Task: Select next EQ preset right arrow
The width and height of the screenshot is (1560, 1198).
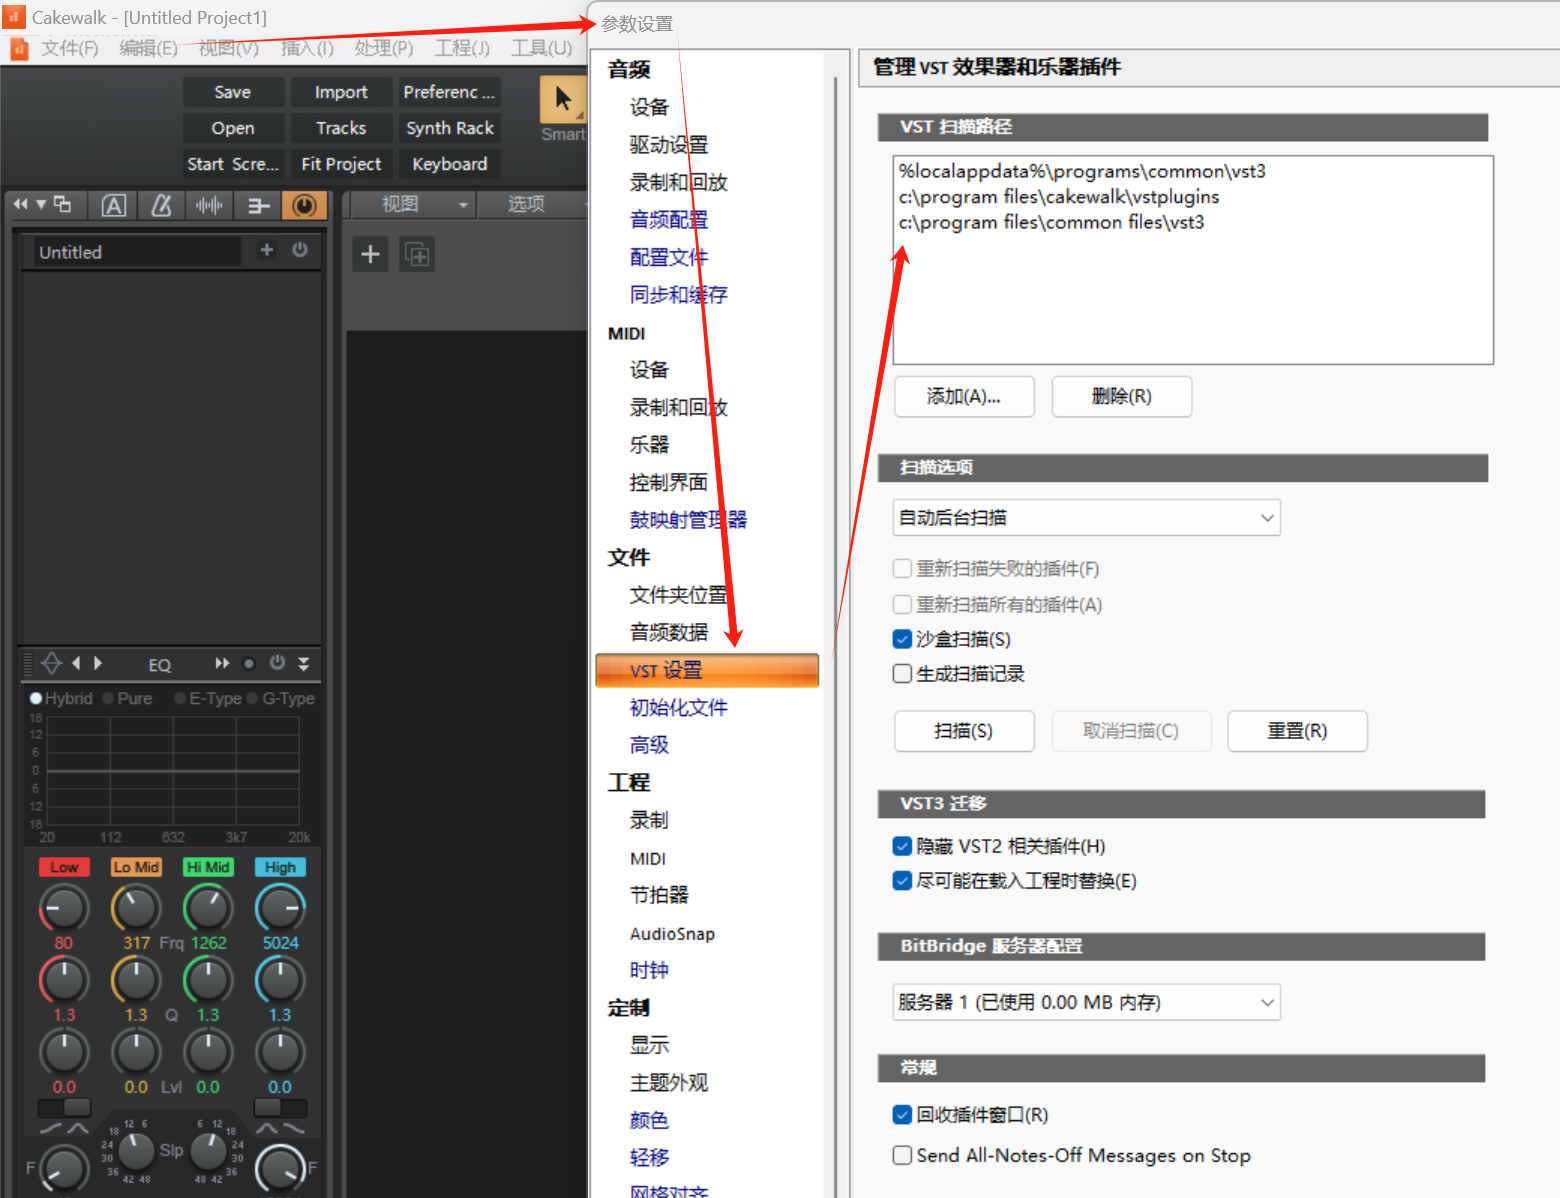Action: click(98, 663)
